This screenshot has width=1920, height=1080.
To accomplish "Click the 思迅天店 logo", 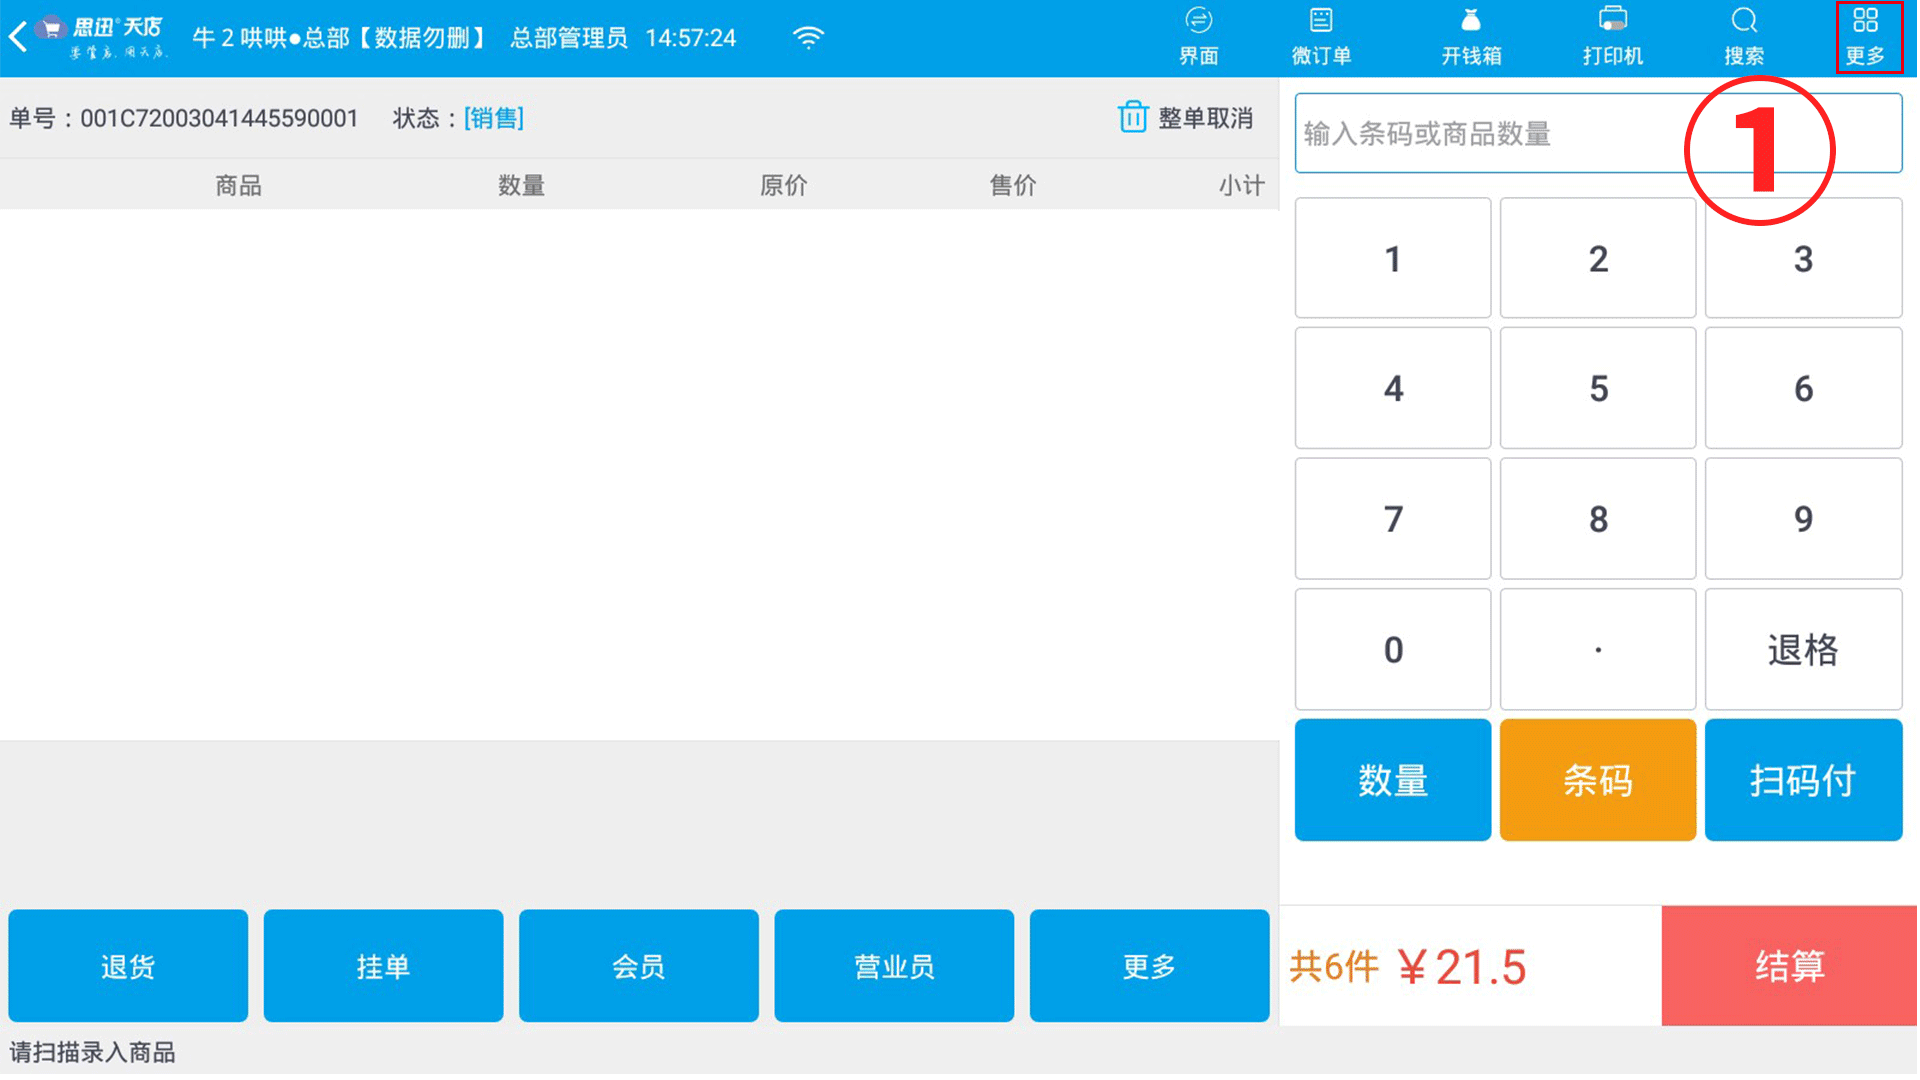I will tap(105, 35).
